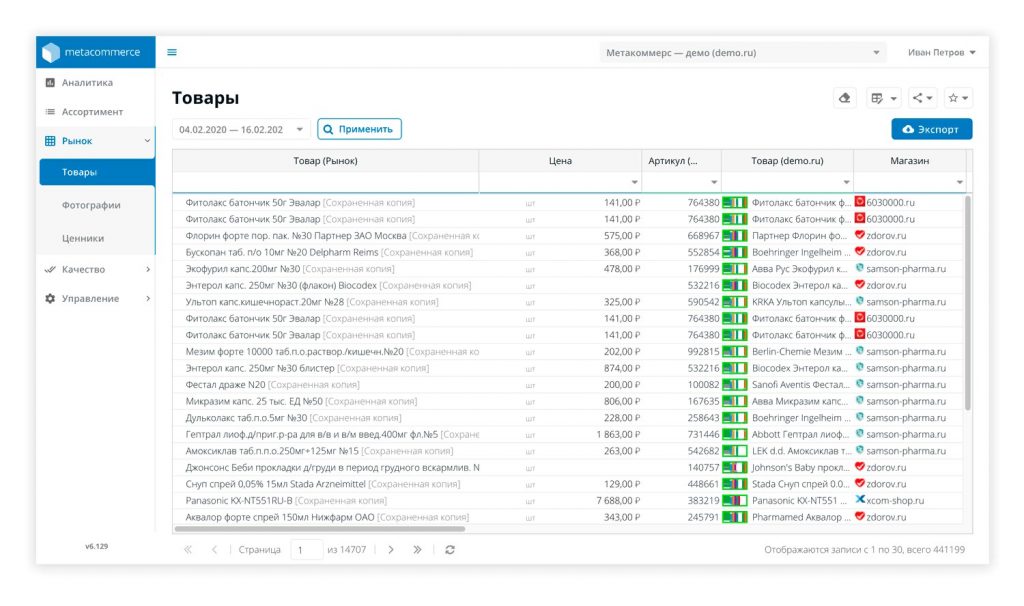Expand the Магазин column filter dropdown
Image resolution: width=1024 pixels, height=606 pixels.
click(959, 182)
